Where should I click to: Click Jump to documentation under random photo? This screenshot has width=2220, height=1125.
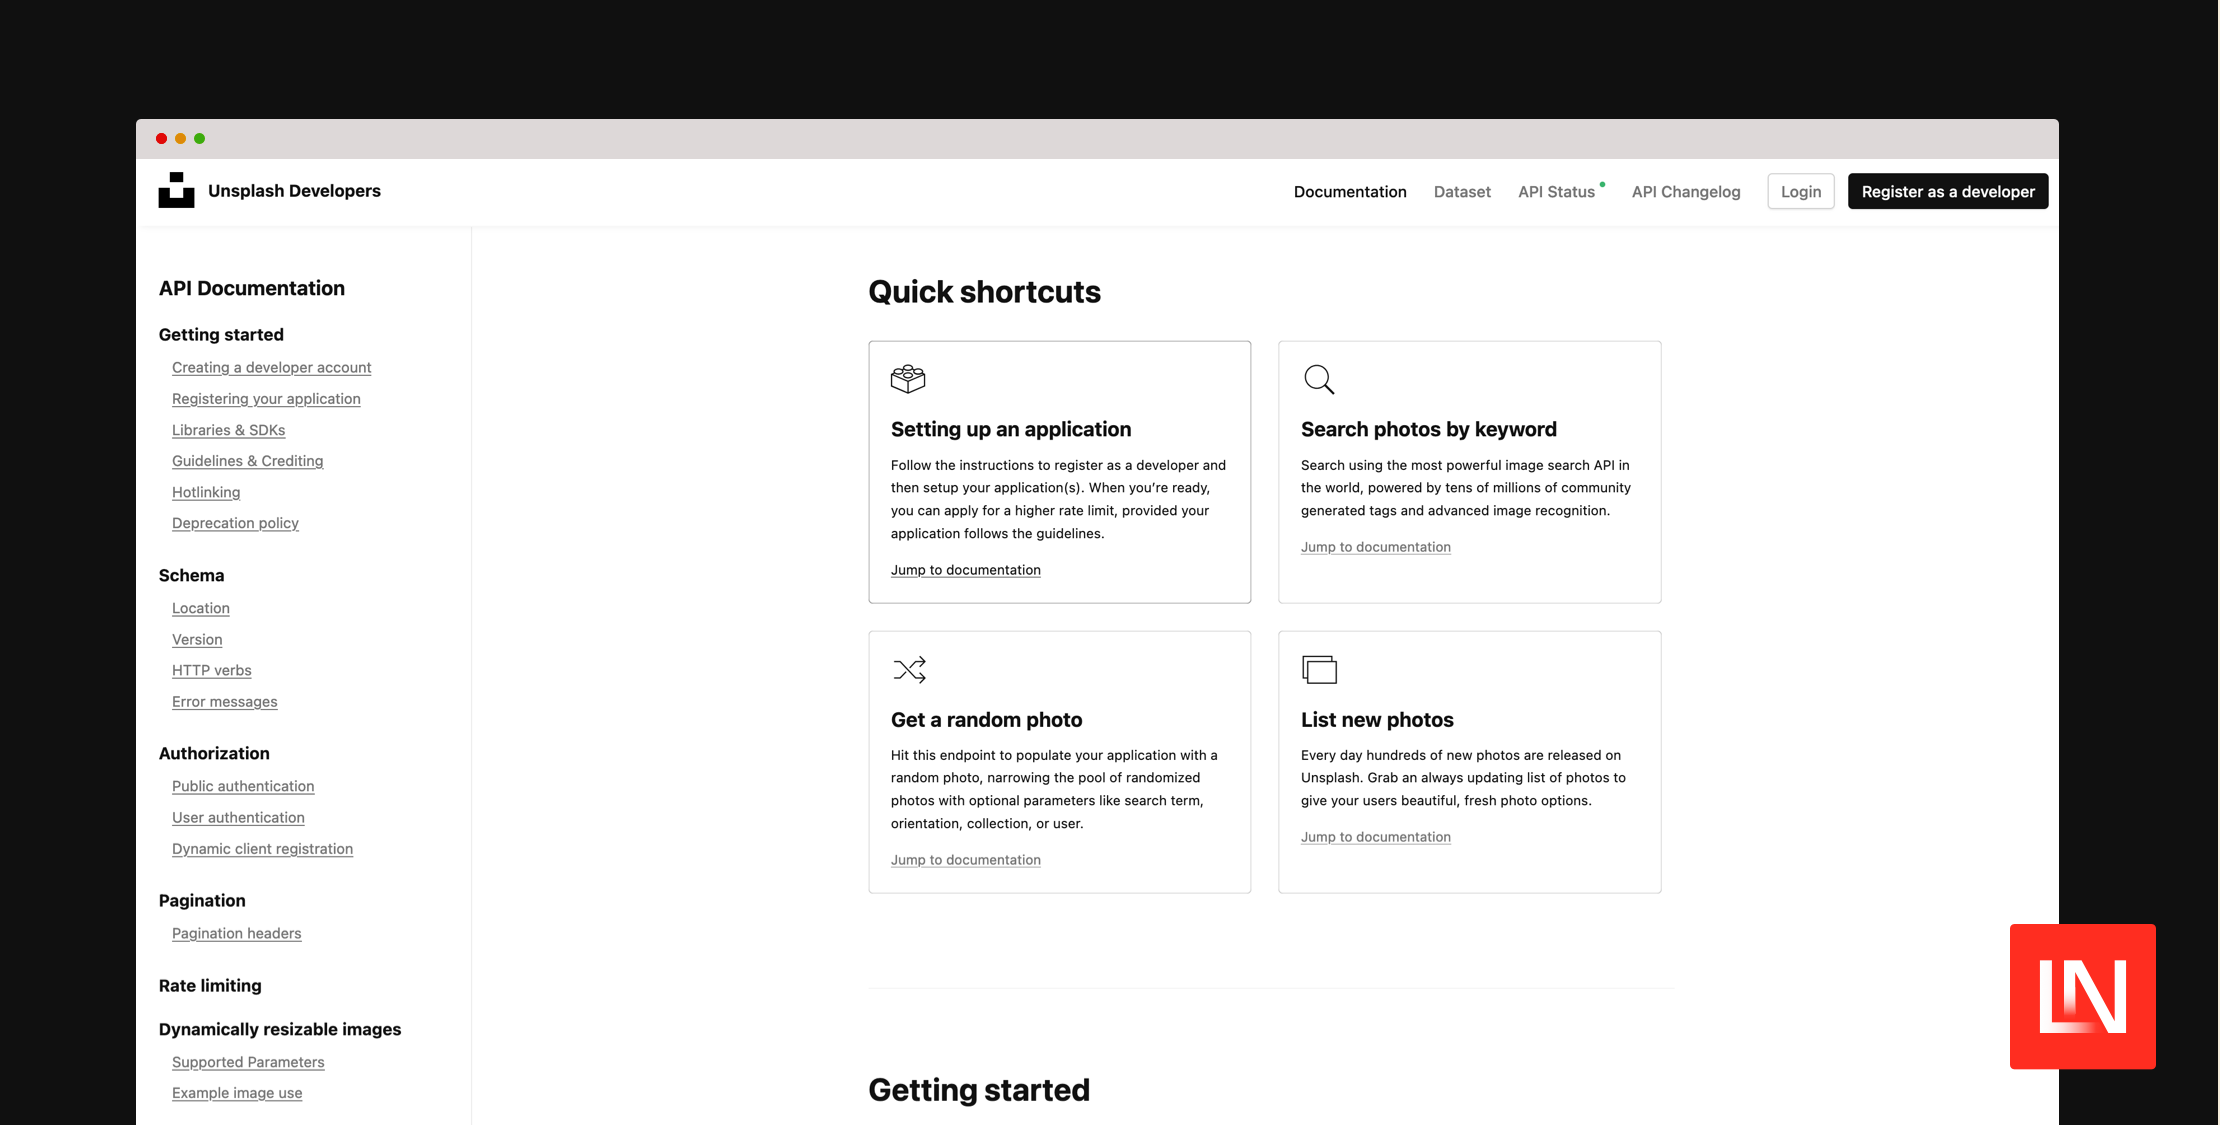[965, 858]
